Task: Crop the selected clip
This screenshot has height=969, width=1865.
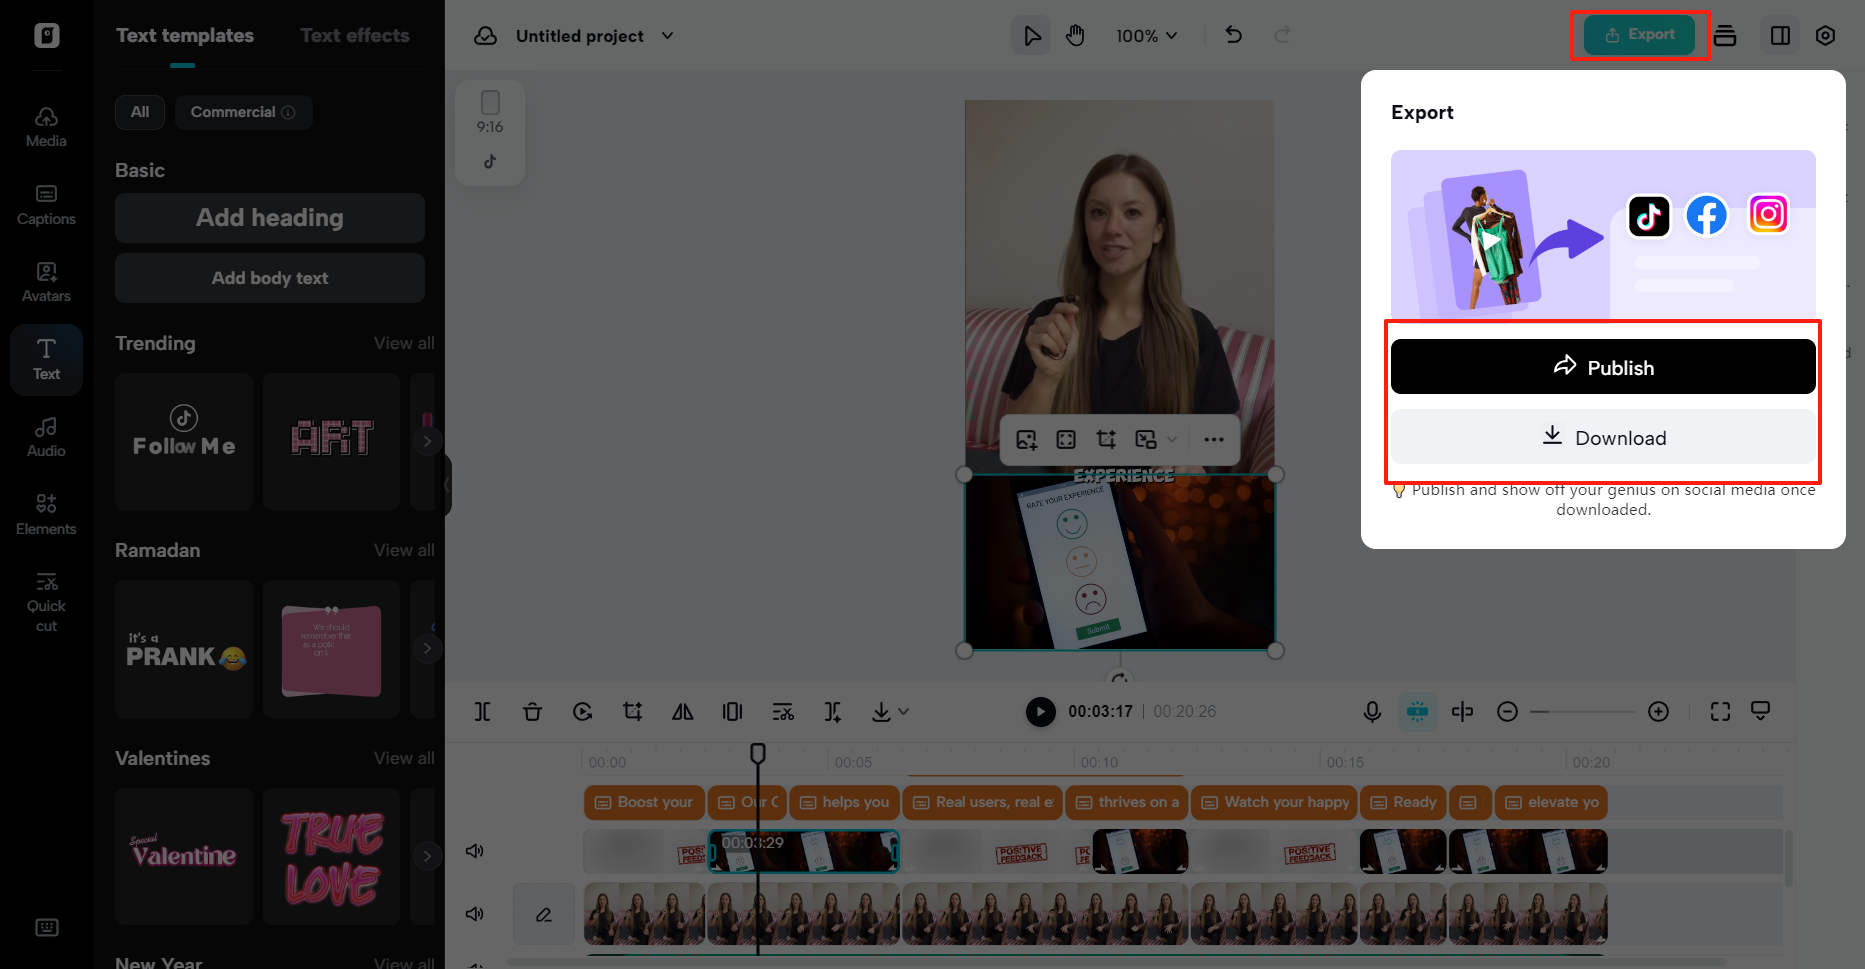Action: click(x=632, y=711)
